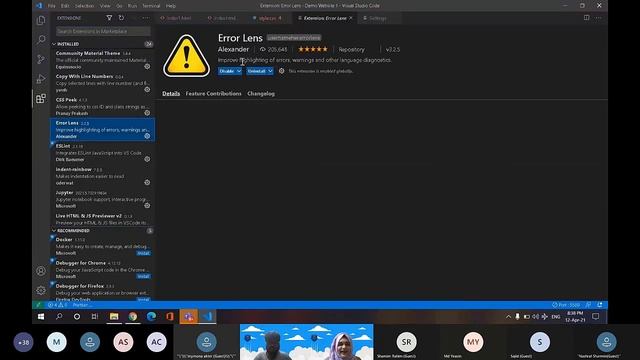Screen dimensions: 640x360
Task: Open notifications bell in VS Code status bar
Action: tap(600, 305)
